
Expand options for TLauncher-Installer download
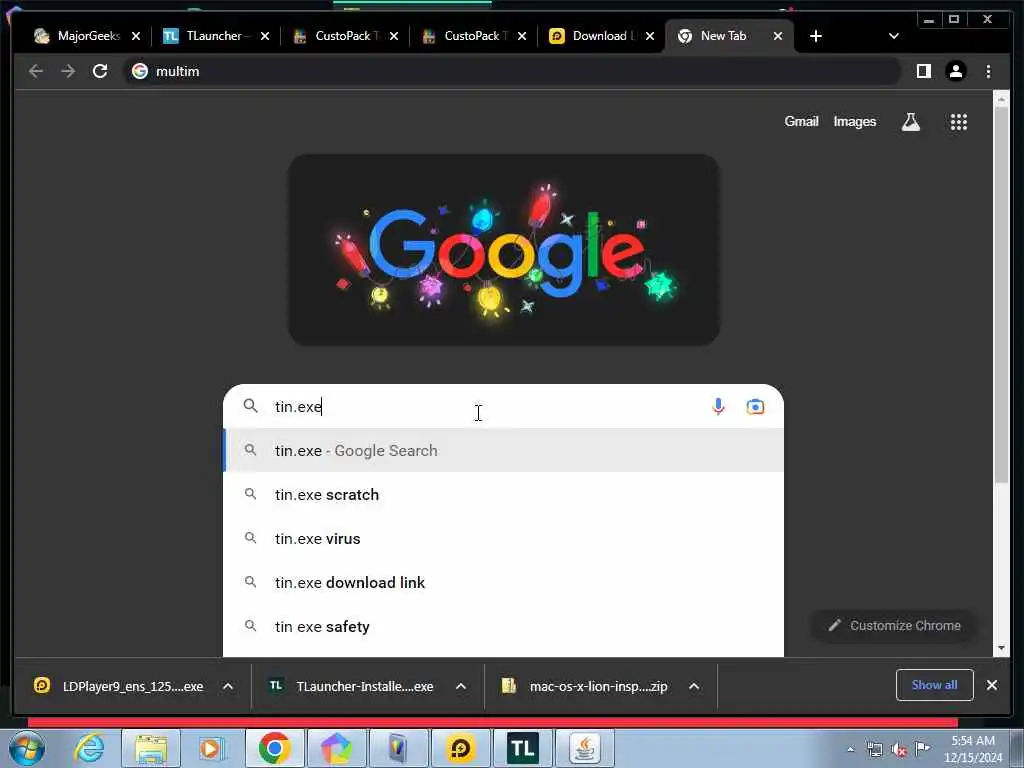coord(461,686)
